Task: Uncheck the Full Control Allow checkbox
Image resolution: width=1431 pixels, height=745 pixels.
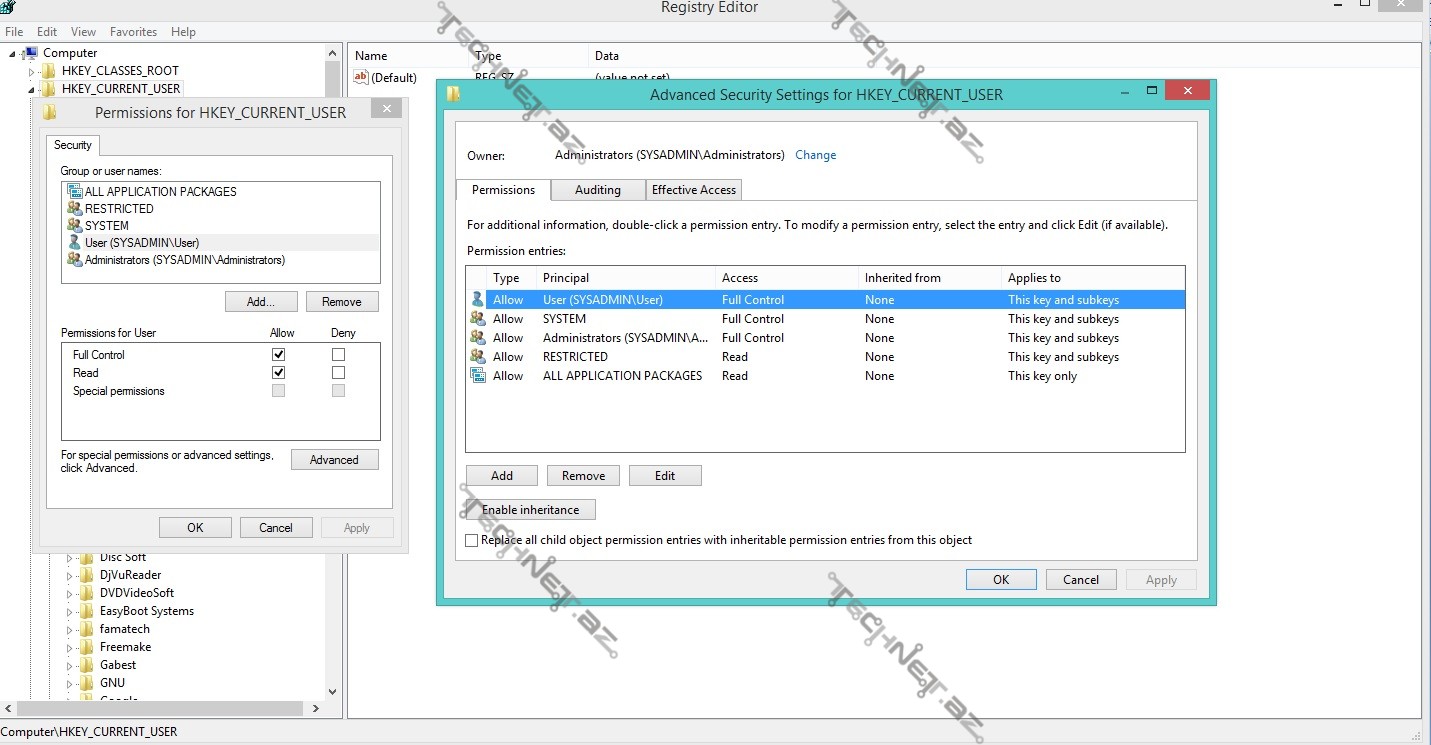Action: 278,355
